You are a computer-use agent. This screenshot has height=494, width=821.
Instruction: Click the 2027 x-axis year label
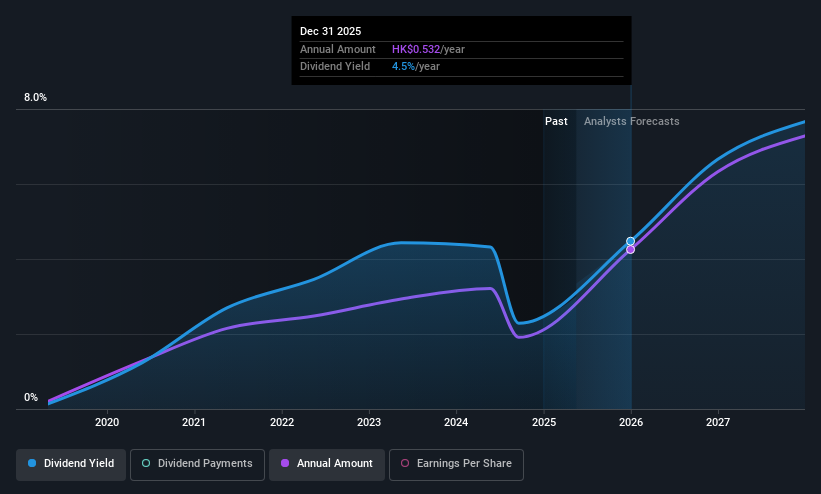(x=717, y=422)
